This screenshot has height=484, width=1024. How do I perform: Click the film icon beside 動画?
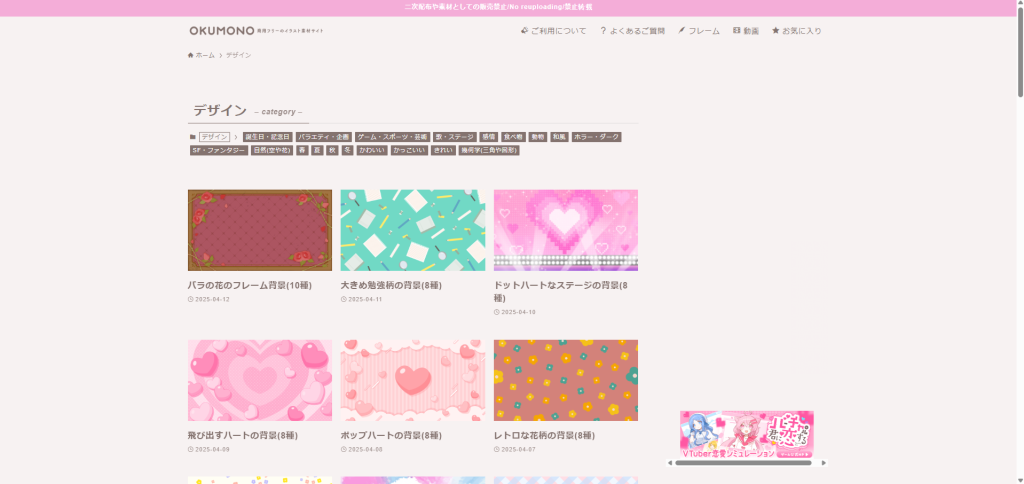coord(737,31)
